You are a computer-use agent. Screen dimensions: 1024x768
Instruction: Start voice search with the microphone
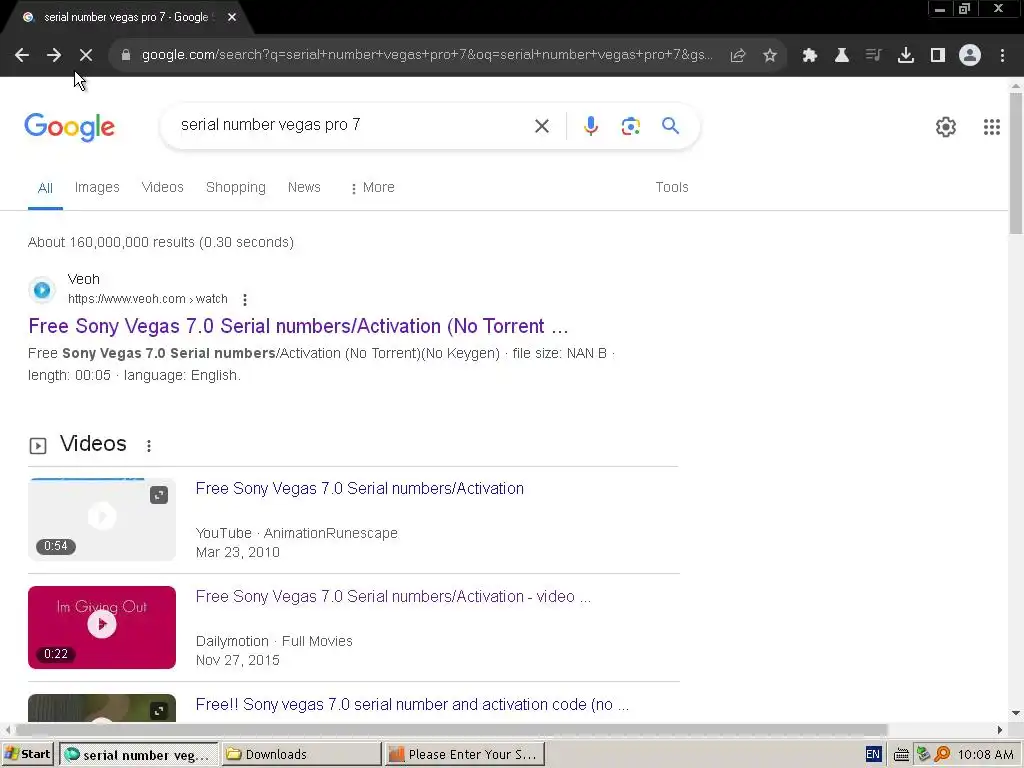tap(591, 126)
